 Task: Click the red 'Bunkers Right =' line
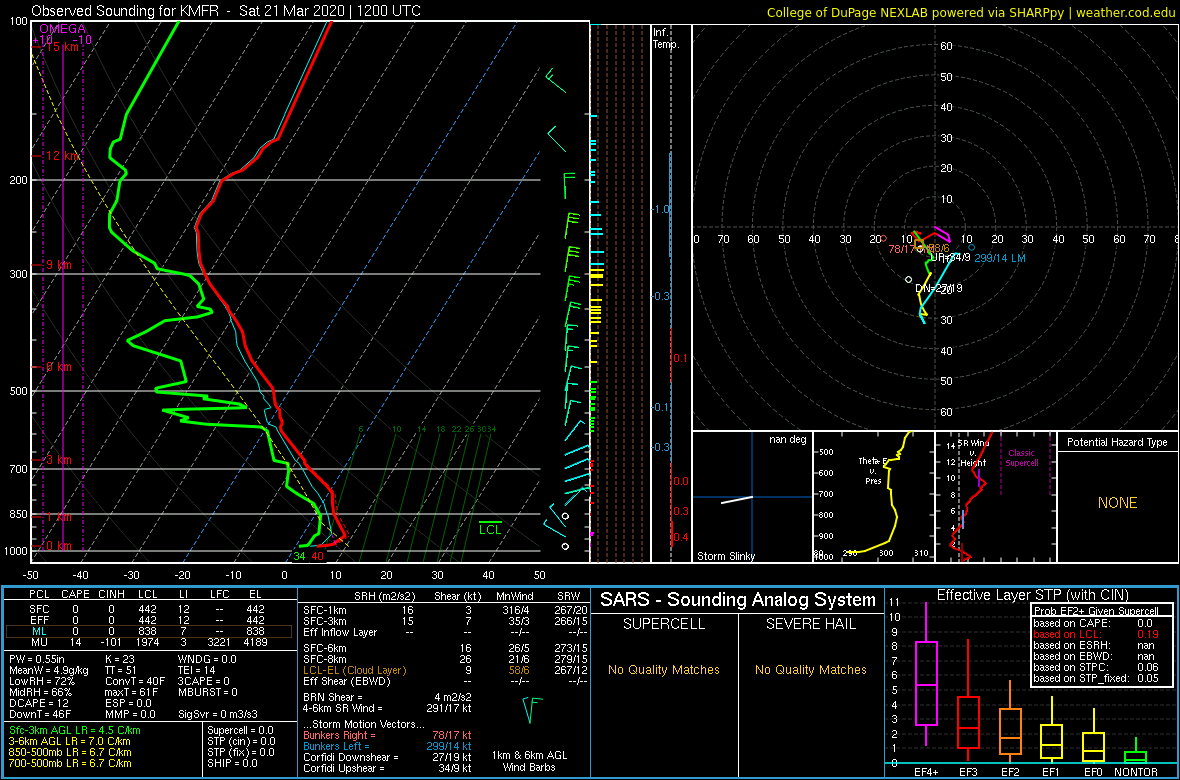coord(388,735)
